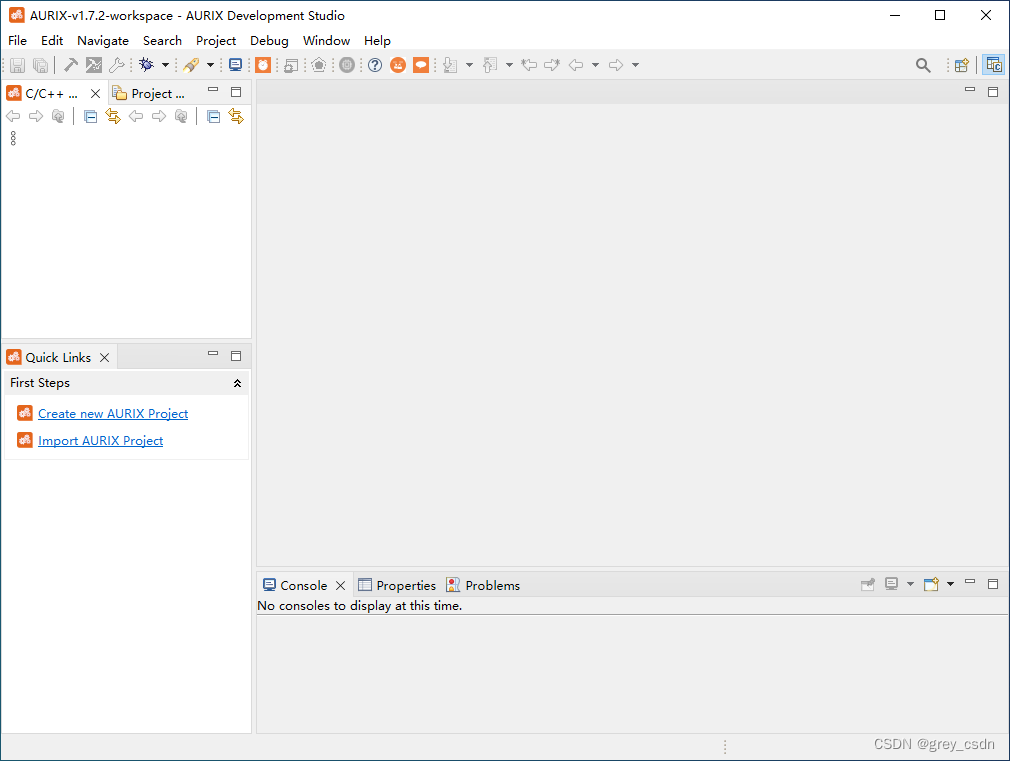
Task: Open Help via the question mark icon
Action: [x=374, y=64]
